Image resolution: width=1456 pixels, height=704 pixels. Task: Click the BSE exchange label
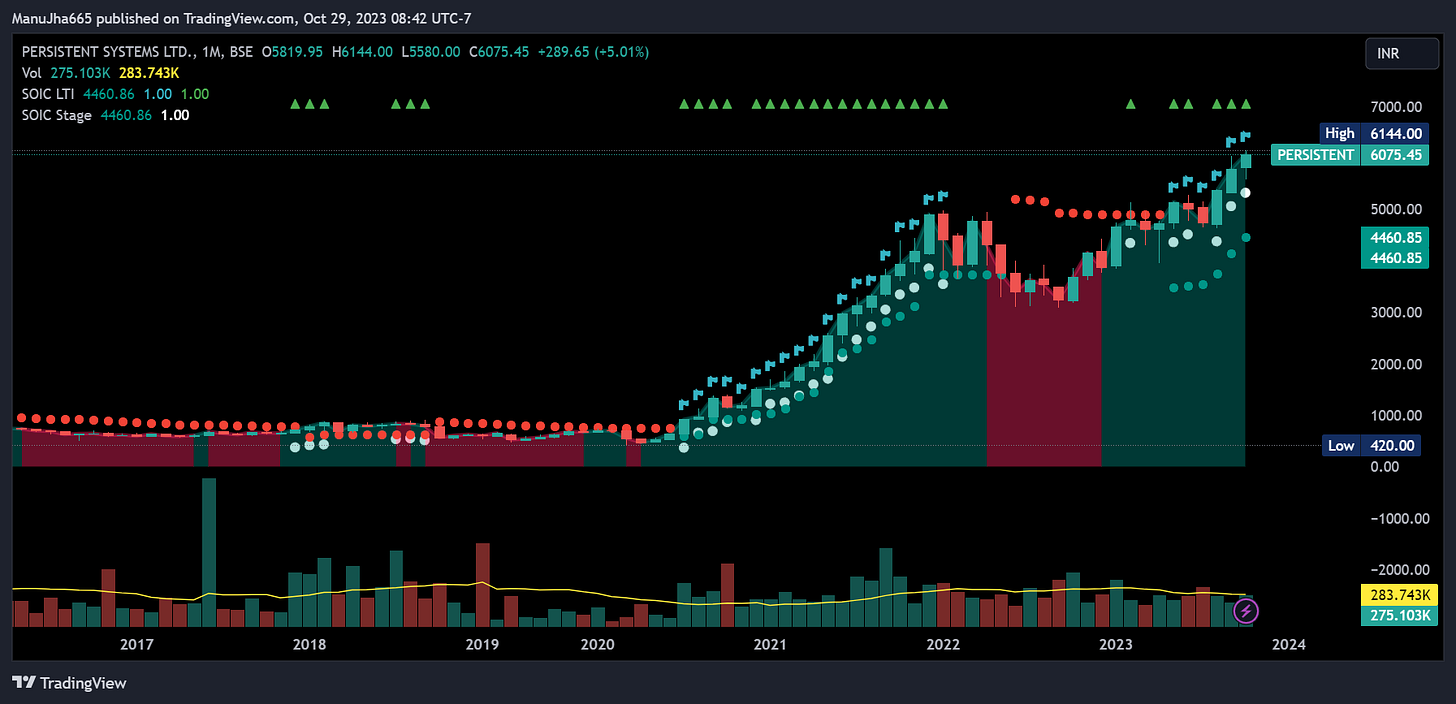pyautogui.click(x=240, y=52)
